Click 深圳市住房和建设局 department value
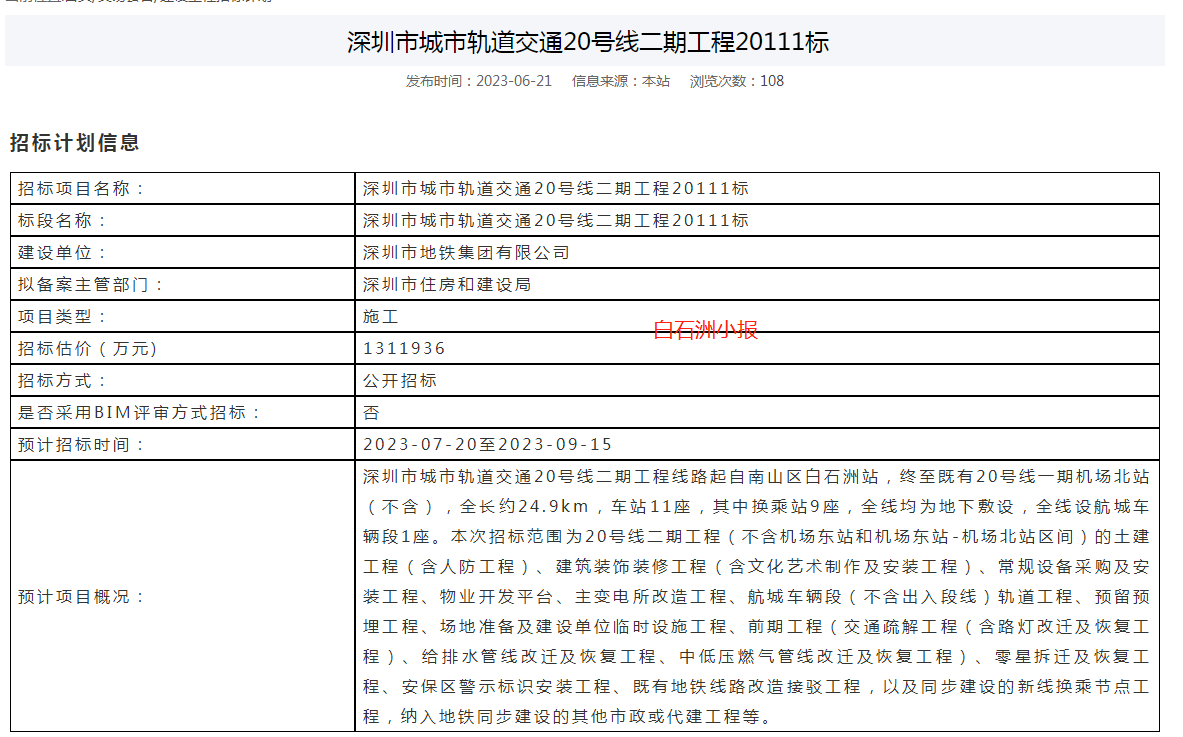Viewport: 1183px width, 737px height. coord(447,285)
